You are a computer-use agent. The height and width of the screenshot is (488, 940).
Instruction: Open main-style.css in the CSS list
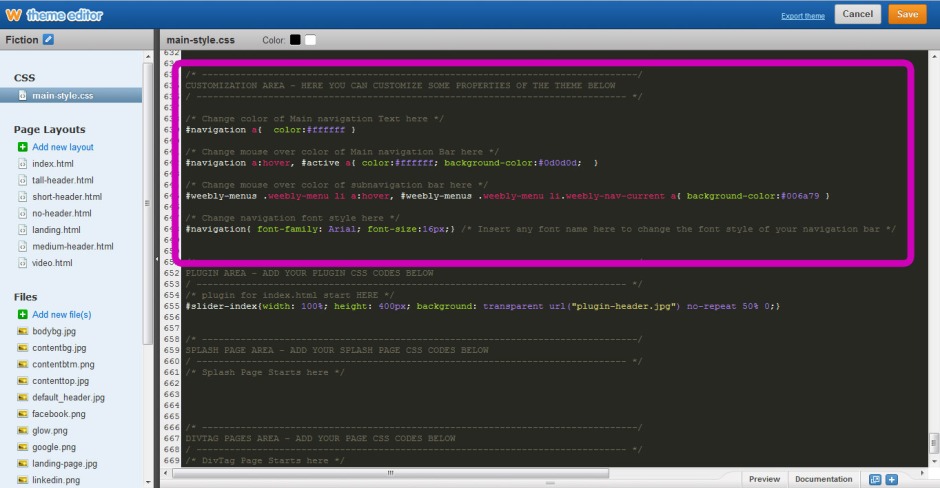62,96
